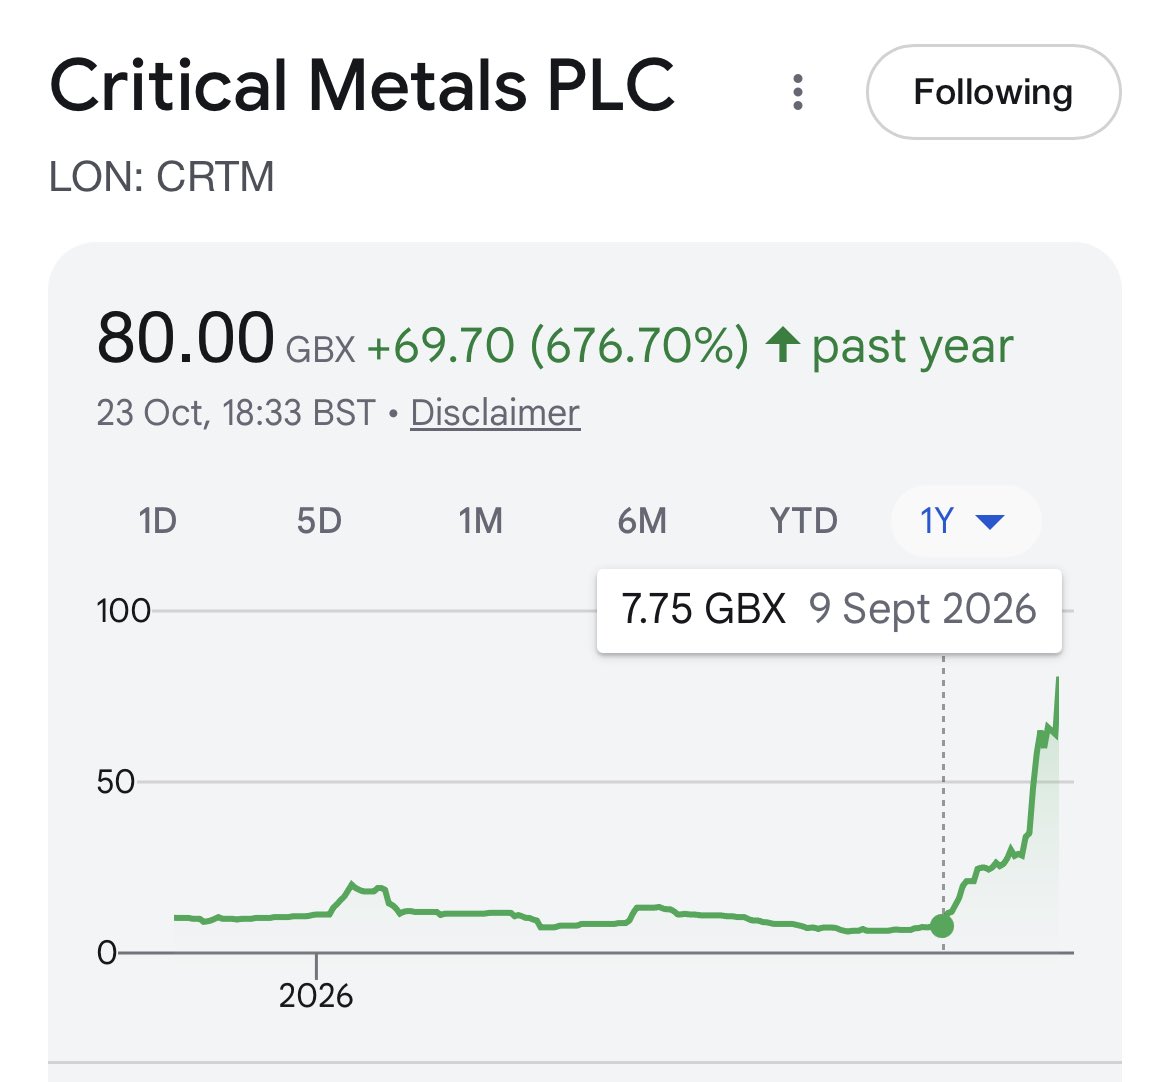Image resolution: width=1170 pixels, height=1082 pixels.
Task: Switch chart to the 5D range
Action: 319,521
